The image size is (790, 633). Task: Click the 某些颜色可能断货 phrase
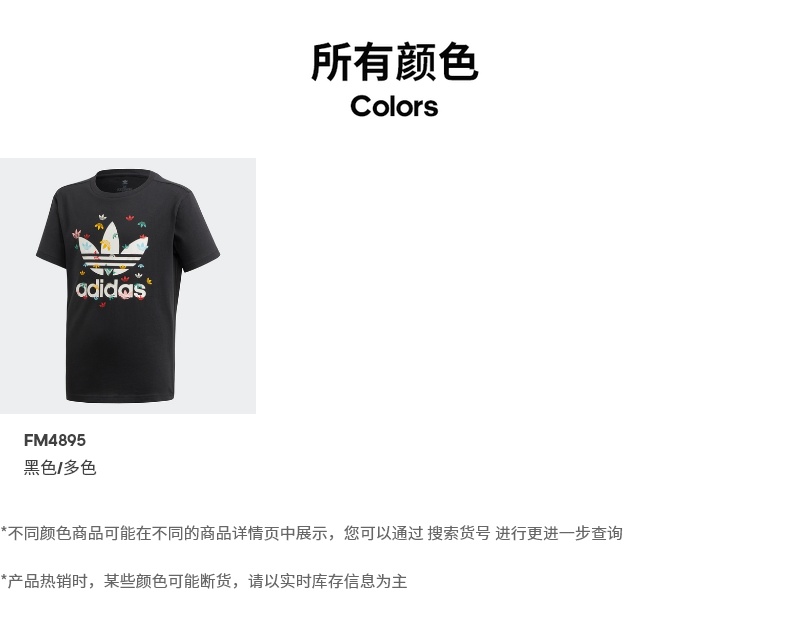pyautogui.click(x=167, y=581)
